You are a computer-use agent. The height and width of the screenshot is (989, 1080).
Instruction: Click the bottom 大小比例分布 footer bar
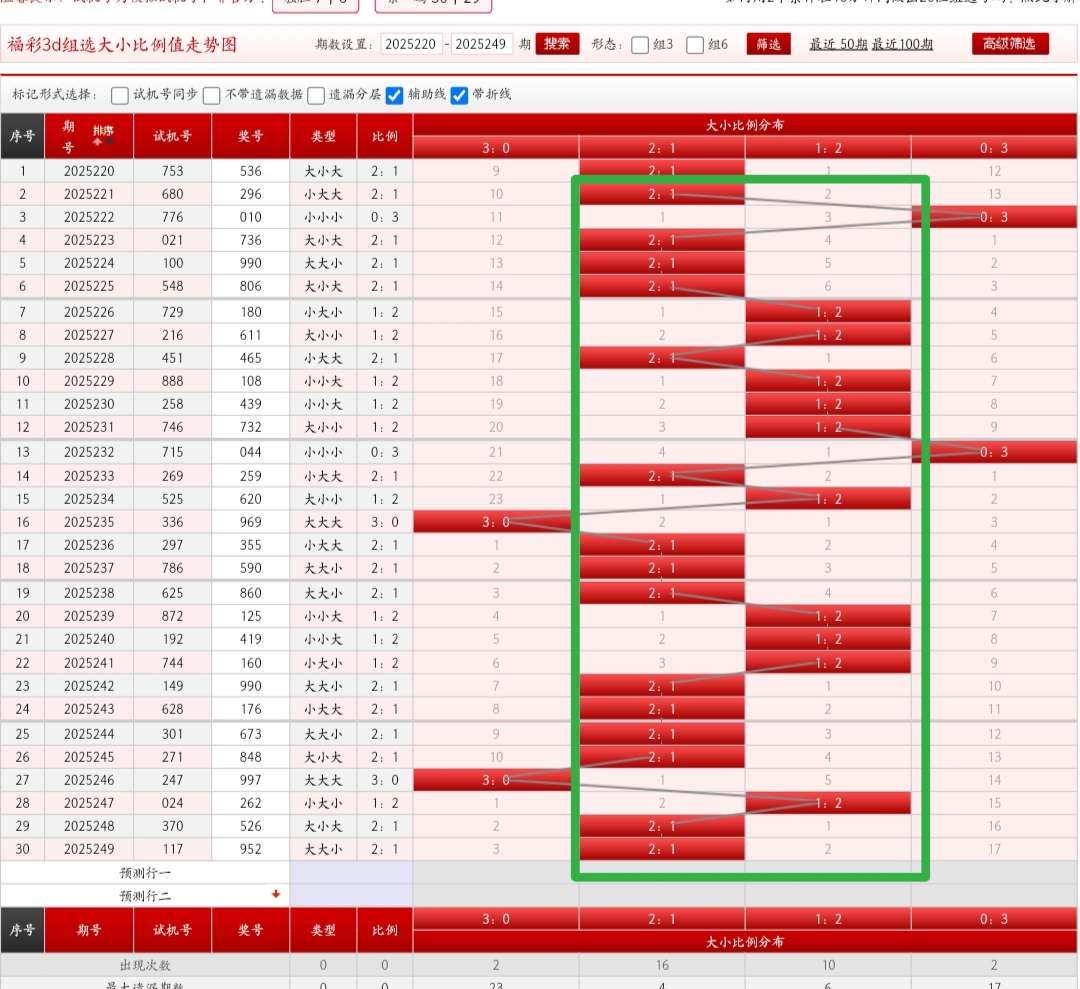pyautogui.click(x=745, y=941)
